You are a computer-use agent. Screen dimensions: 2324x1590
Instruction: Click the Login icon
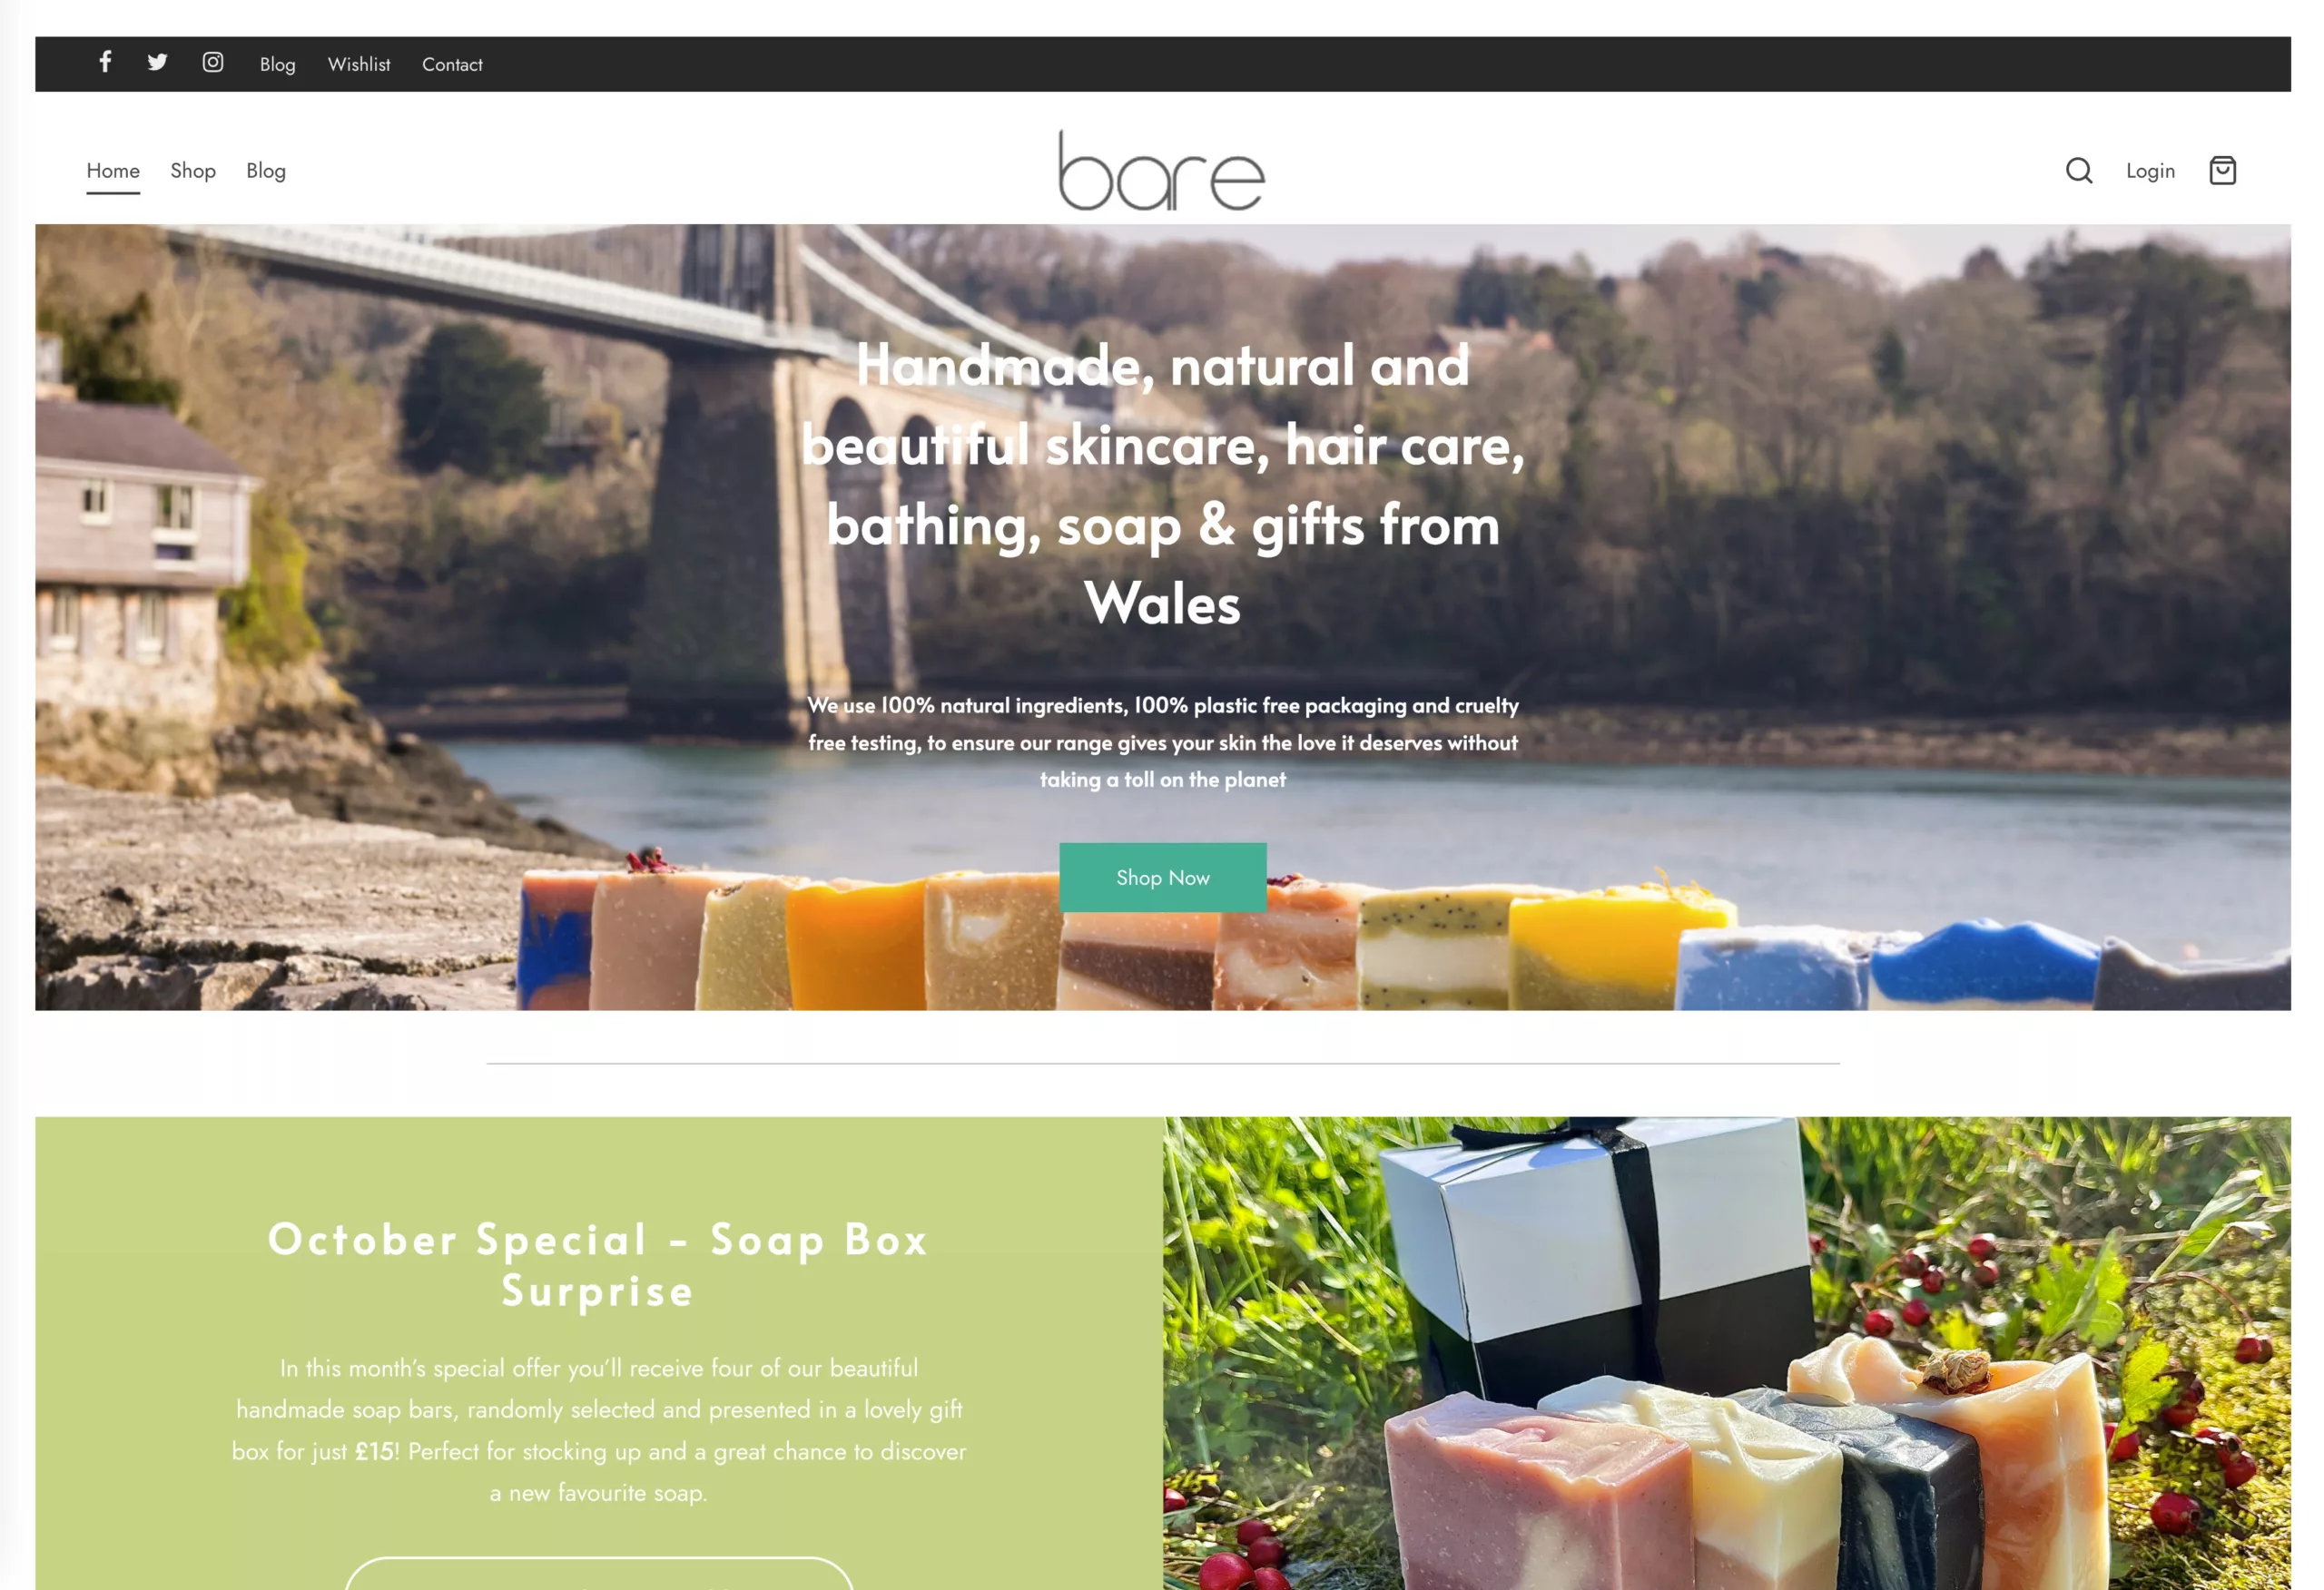(x=2151, y=170)
